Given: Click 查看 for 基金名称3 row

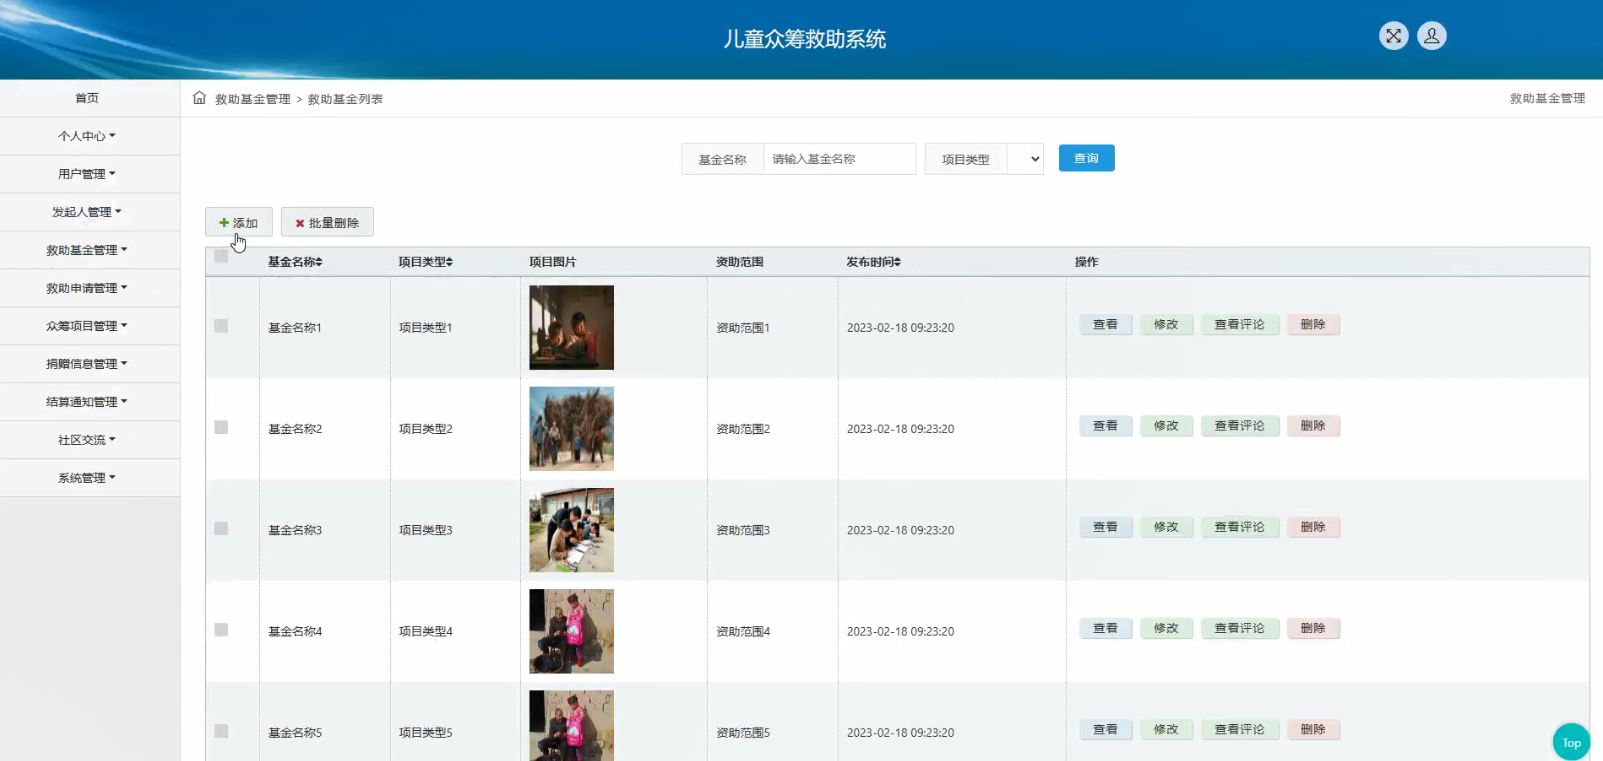Looking at the screenshot, I should point(1105,527).
